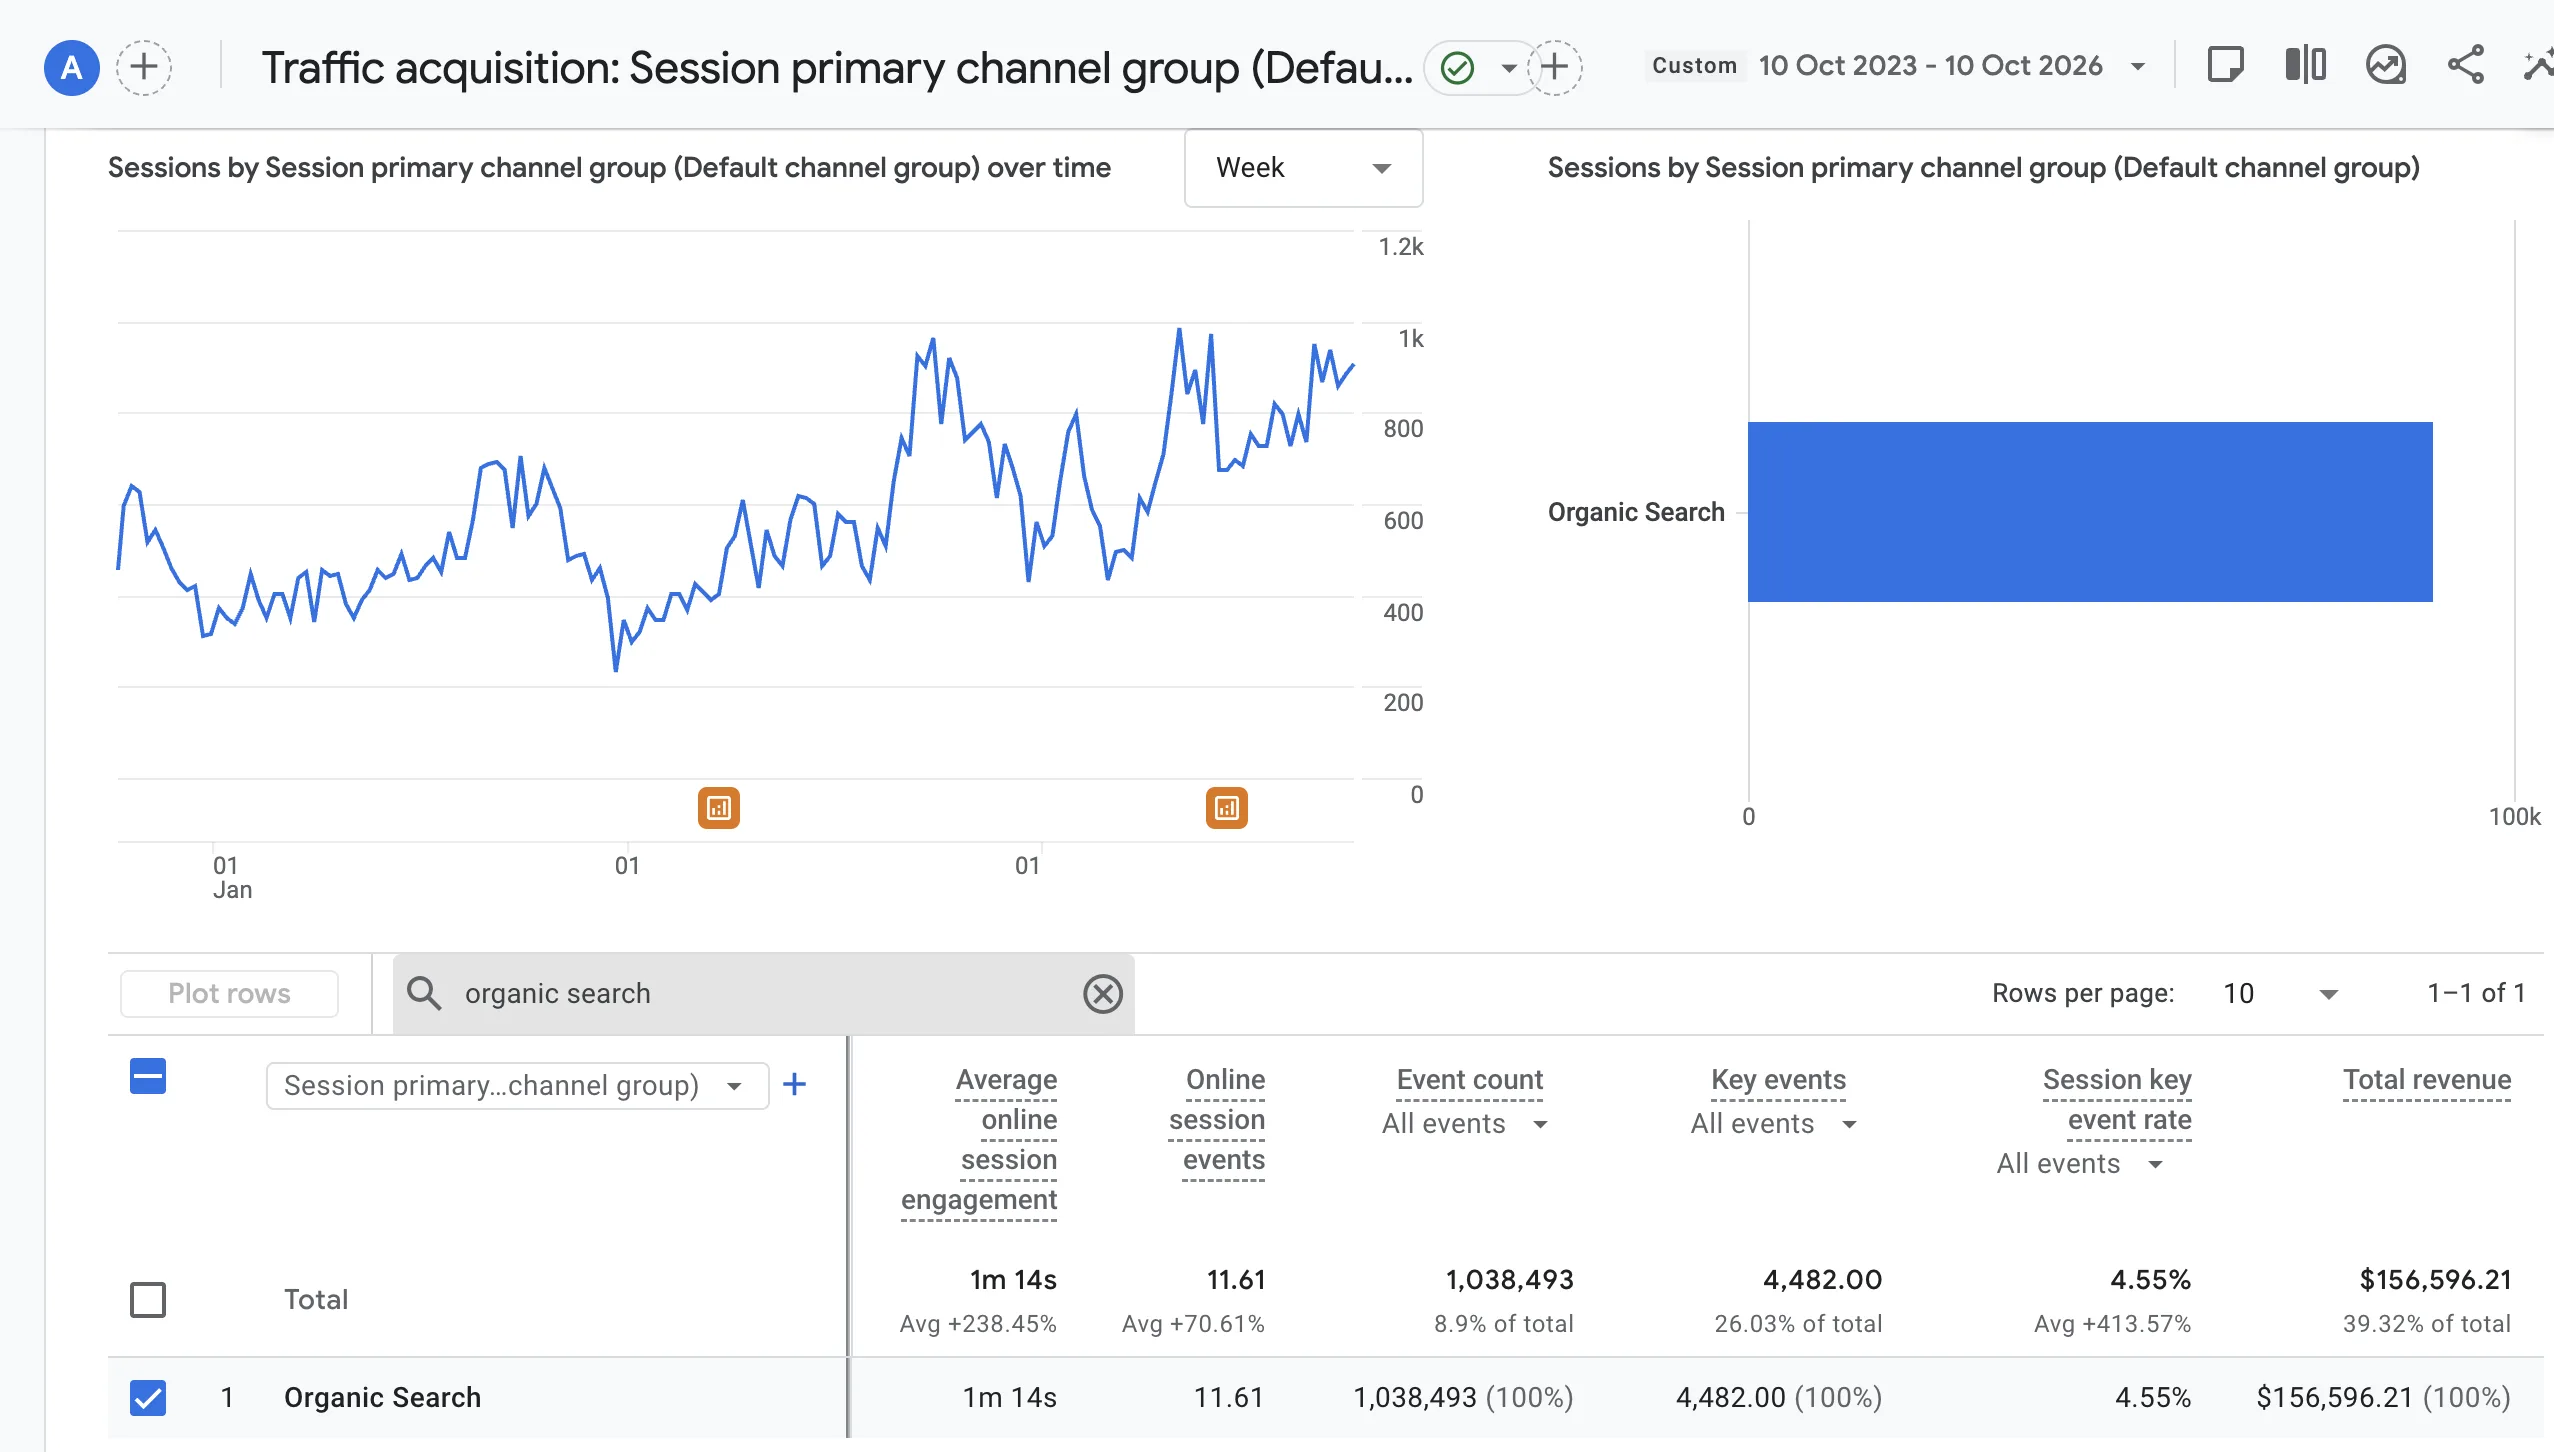Click the Organic Search blue bar
The width and height of the screenshot is (2554, 1452).
point(2090,512)
